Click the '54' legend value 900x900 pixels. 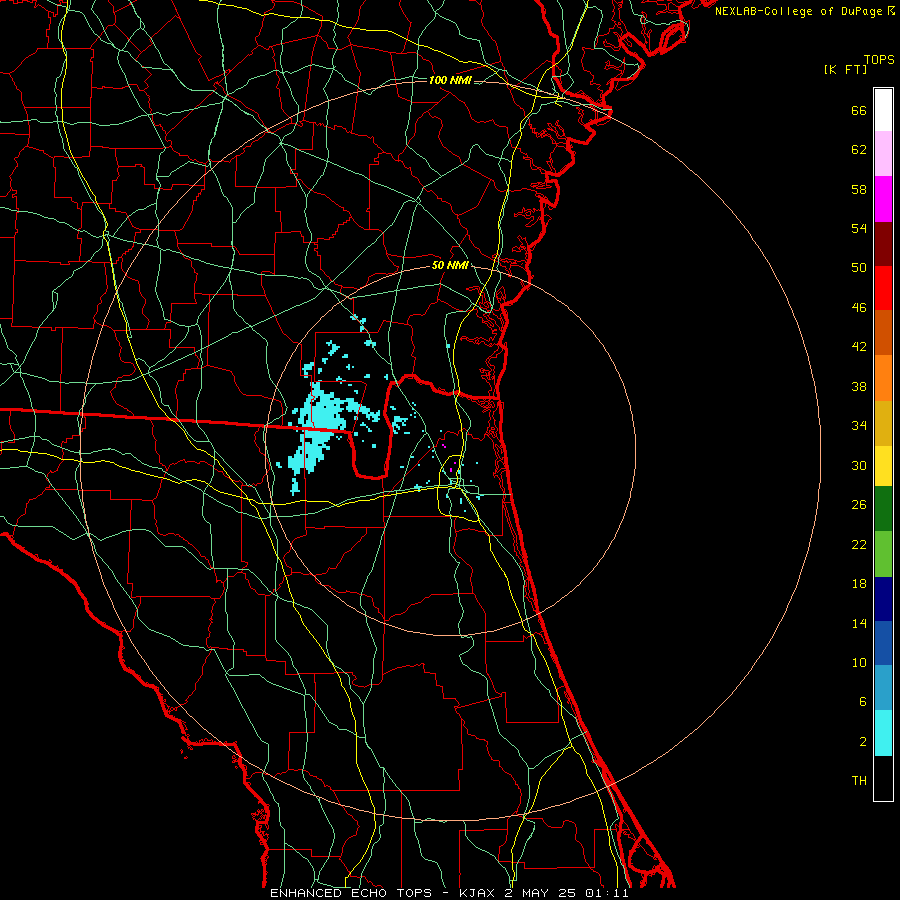(x=859, y=228)
